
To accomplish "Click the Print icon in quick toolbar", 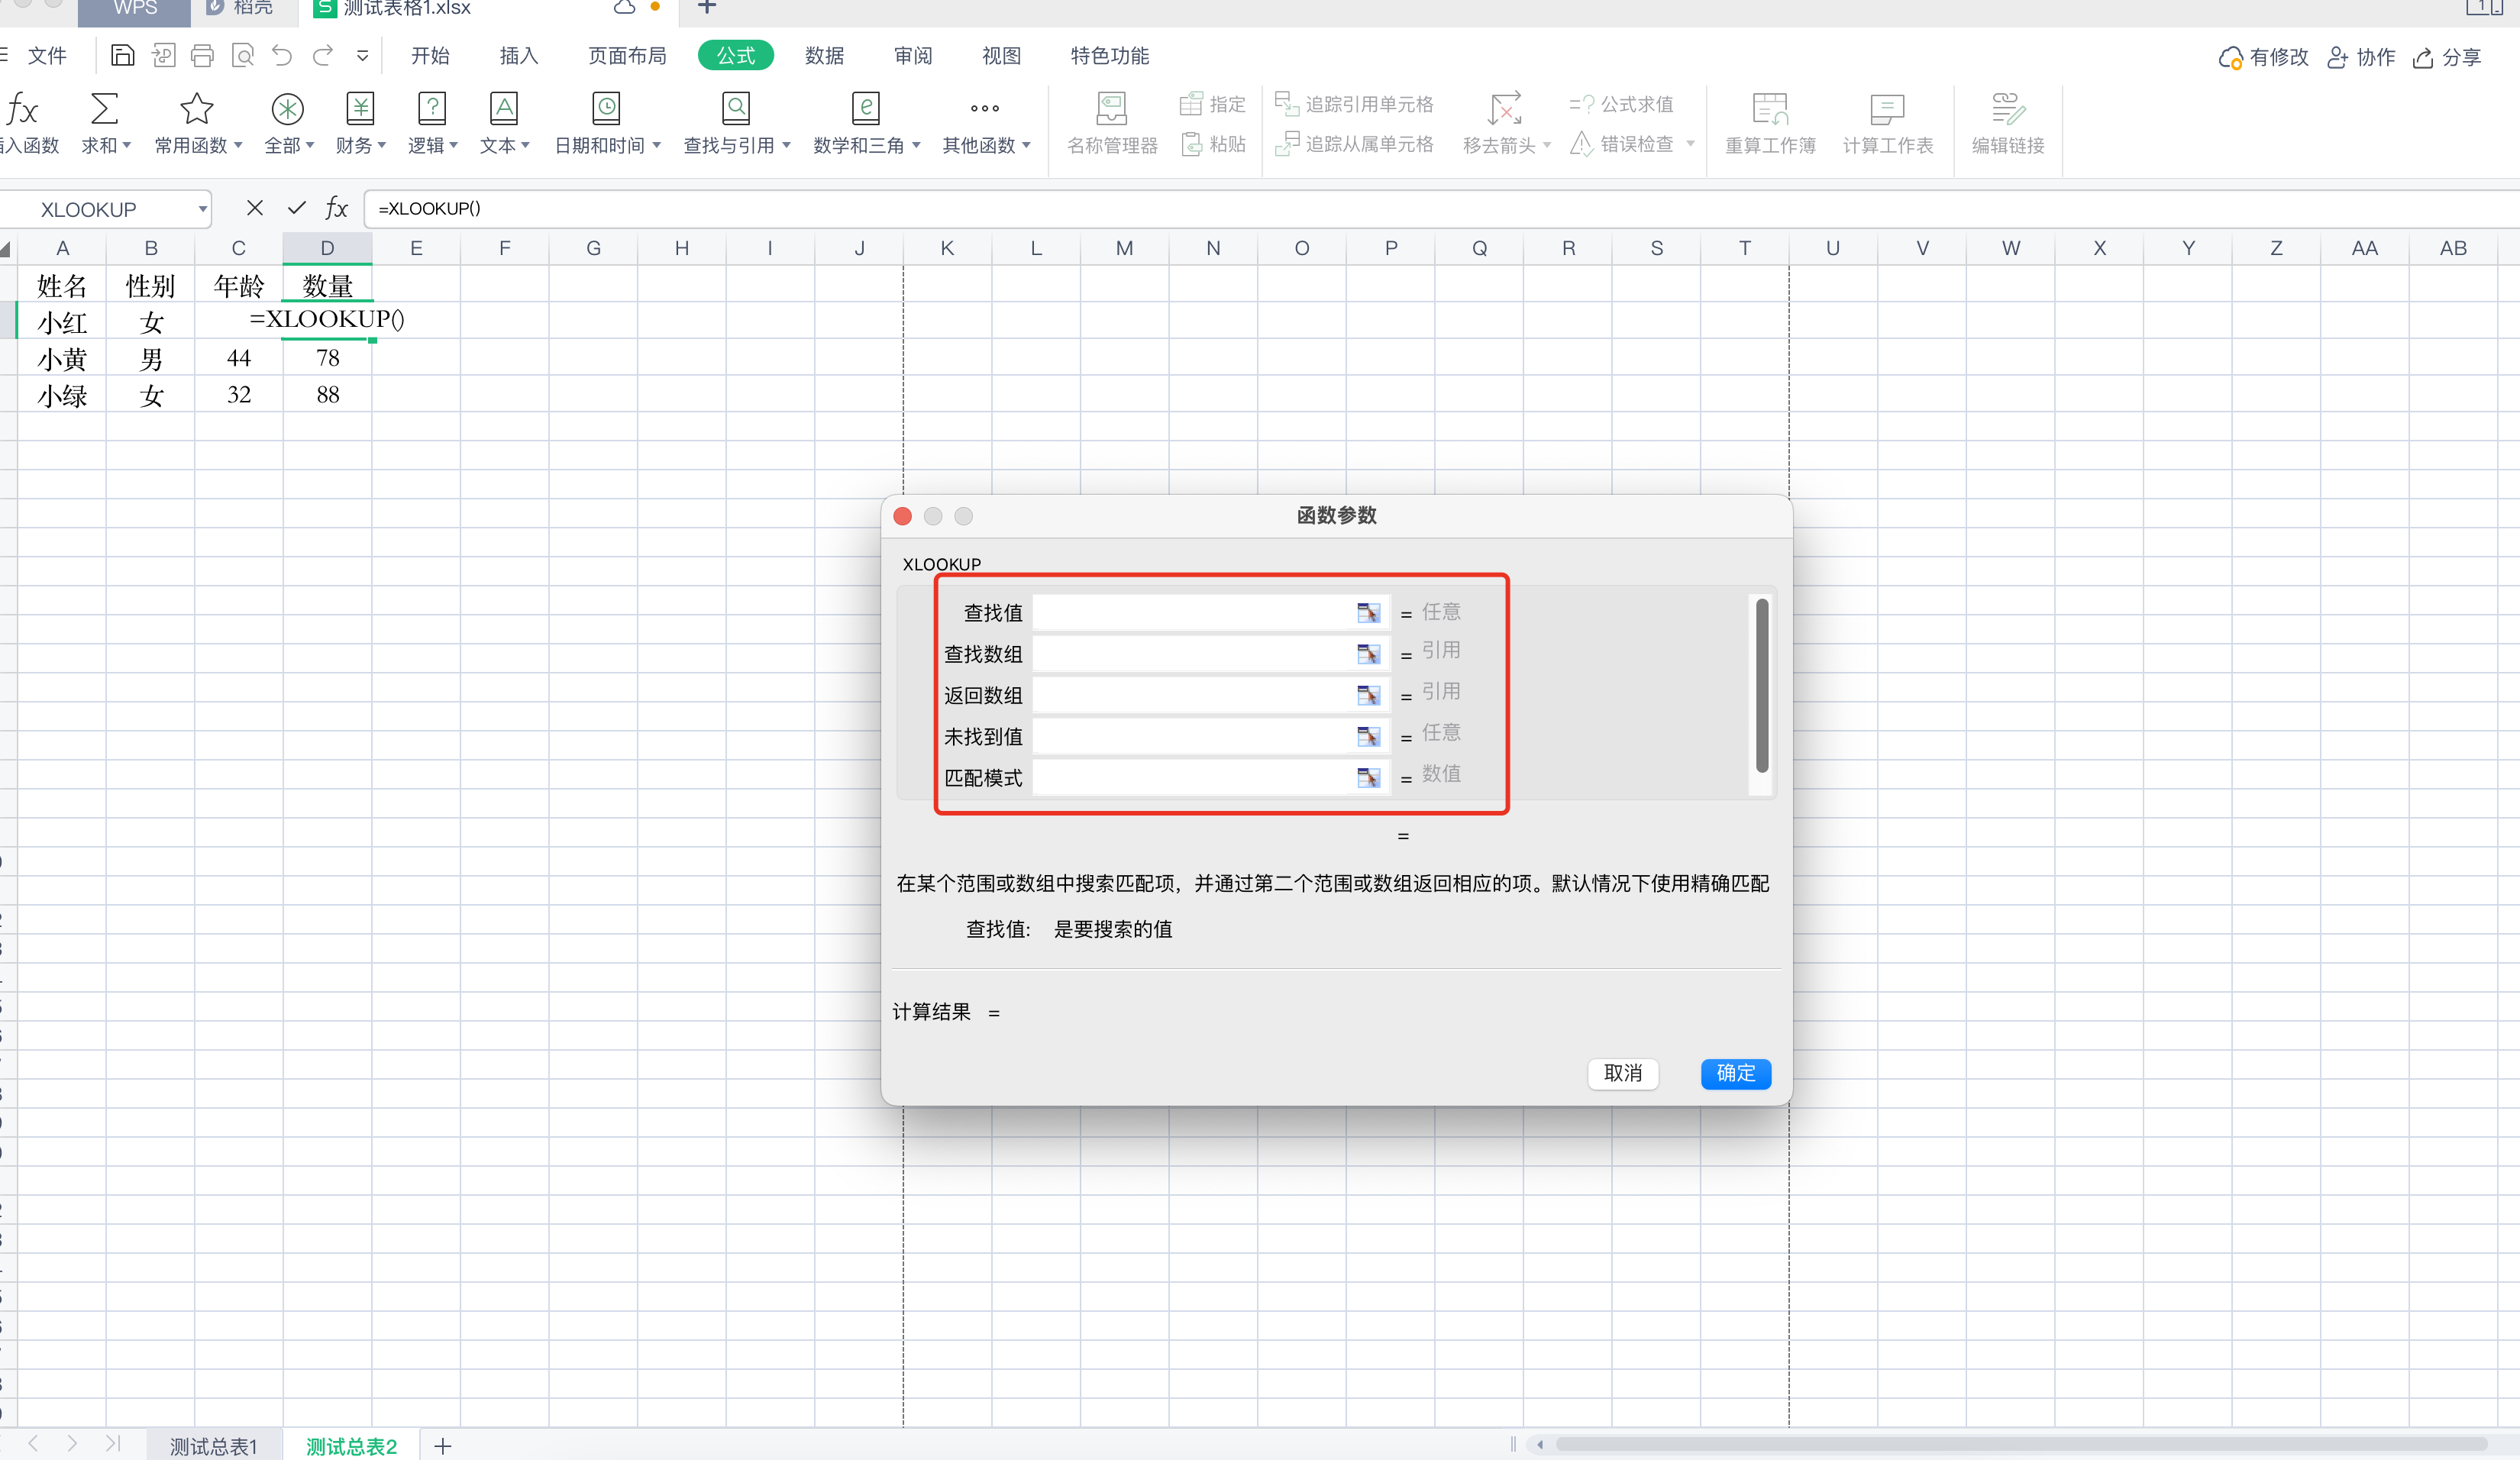I will coord(202,56).
